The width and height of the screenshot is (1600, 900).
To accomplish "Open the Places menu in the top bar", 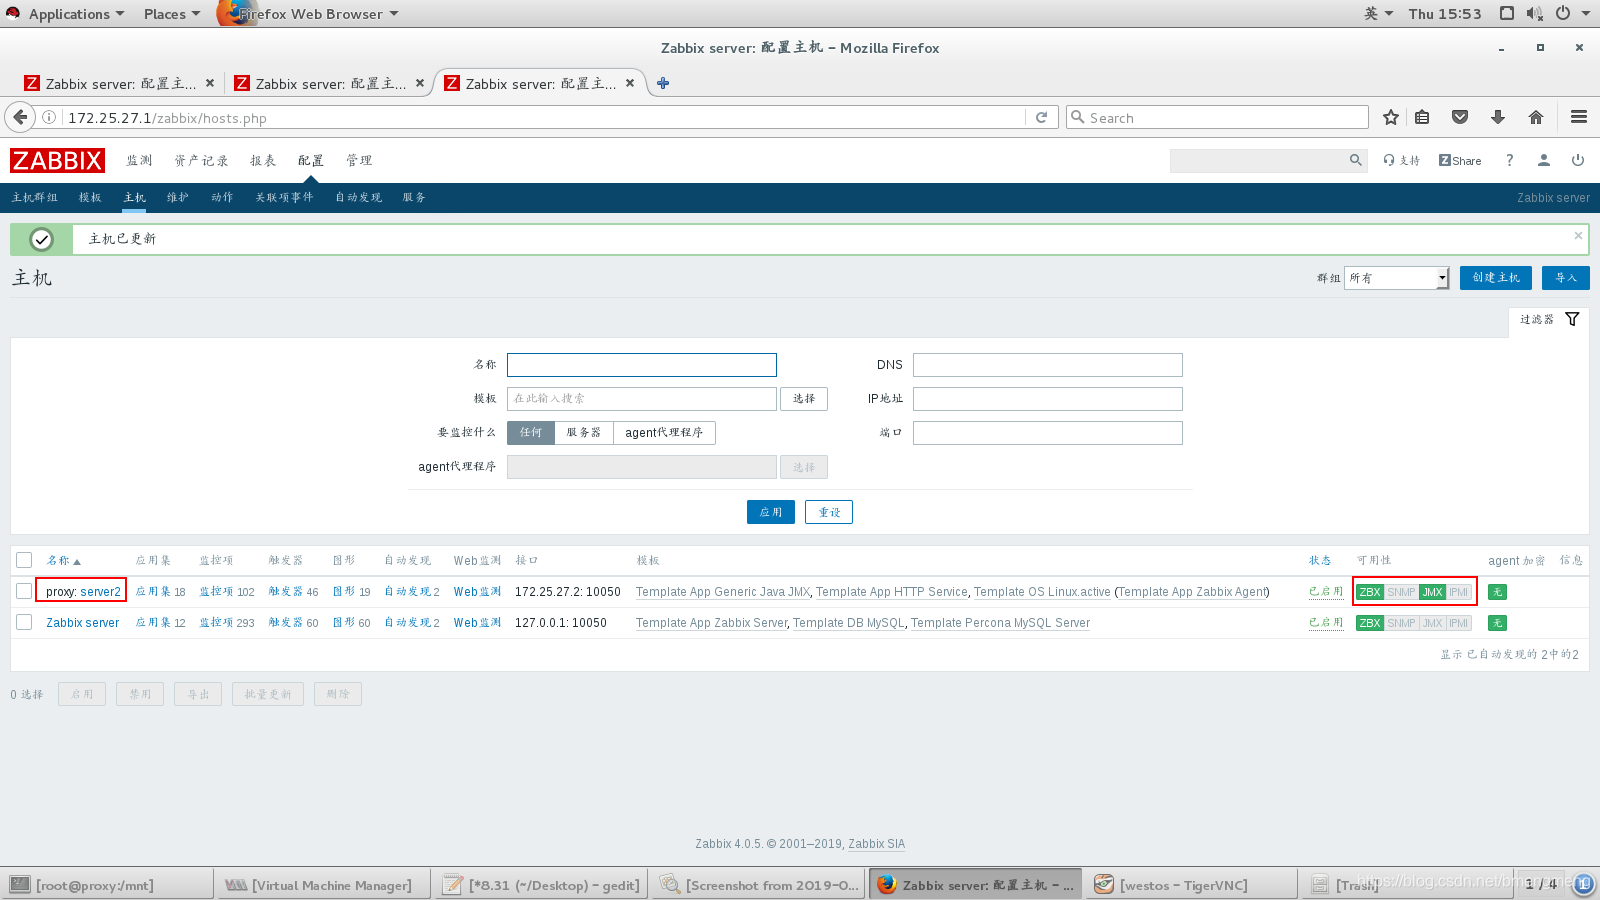I will pyautogui.click(x=172, y=13).
